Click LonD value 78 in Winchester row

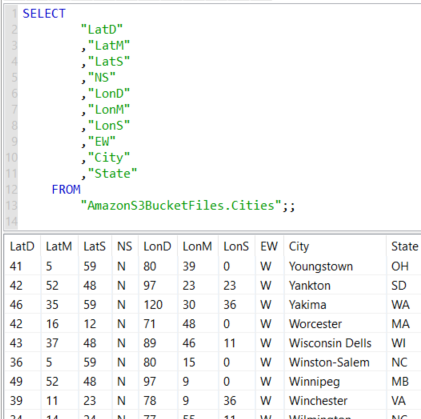pos(150,401)
